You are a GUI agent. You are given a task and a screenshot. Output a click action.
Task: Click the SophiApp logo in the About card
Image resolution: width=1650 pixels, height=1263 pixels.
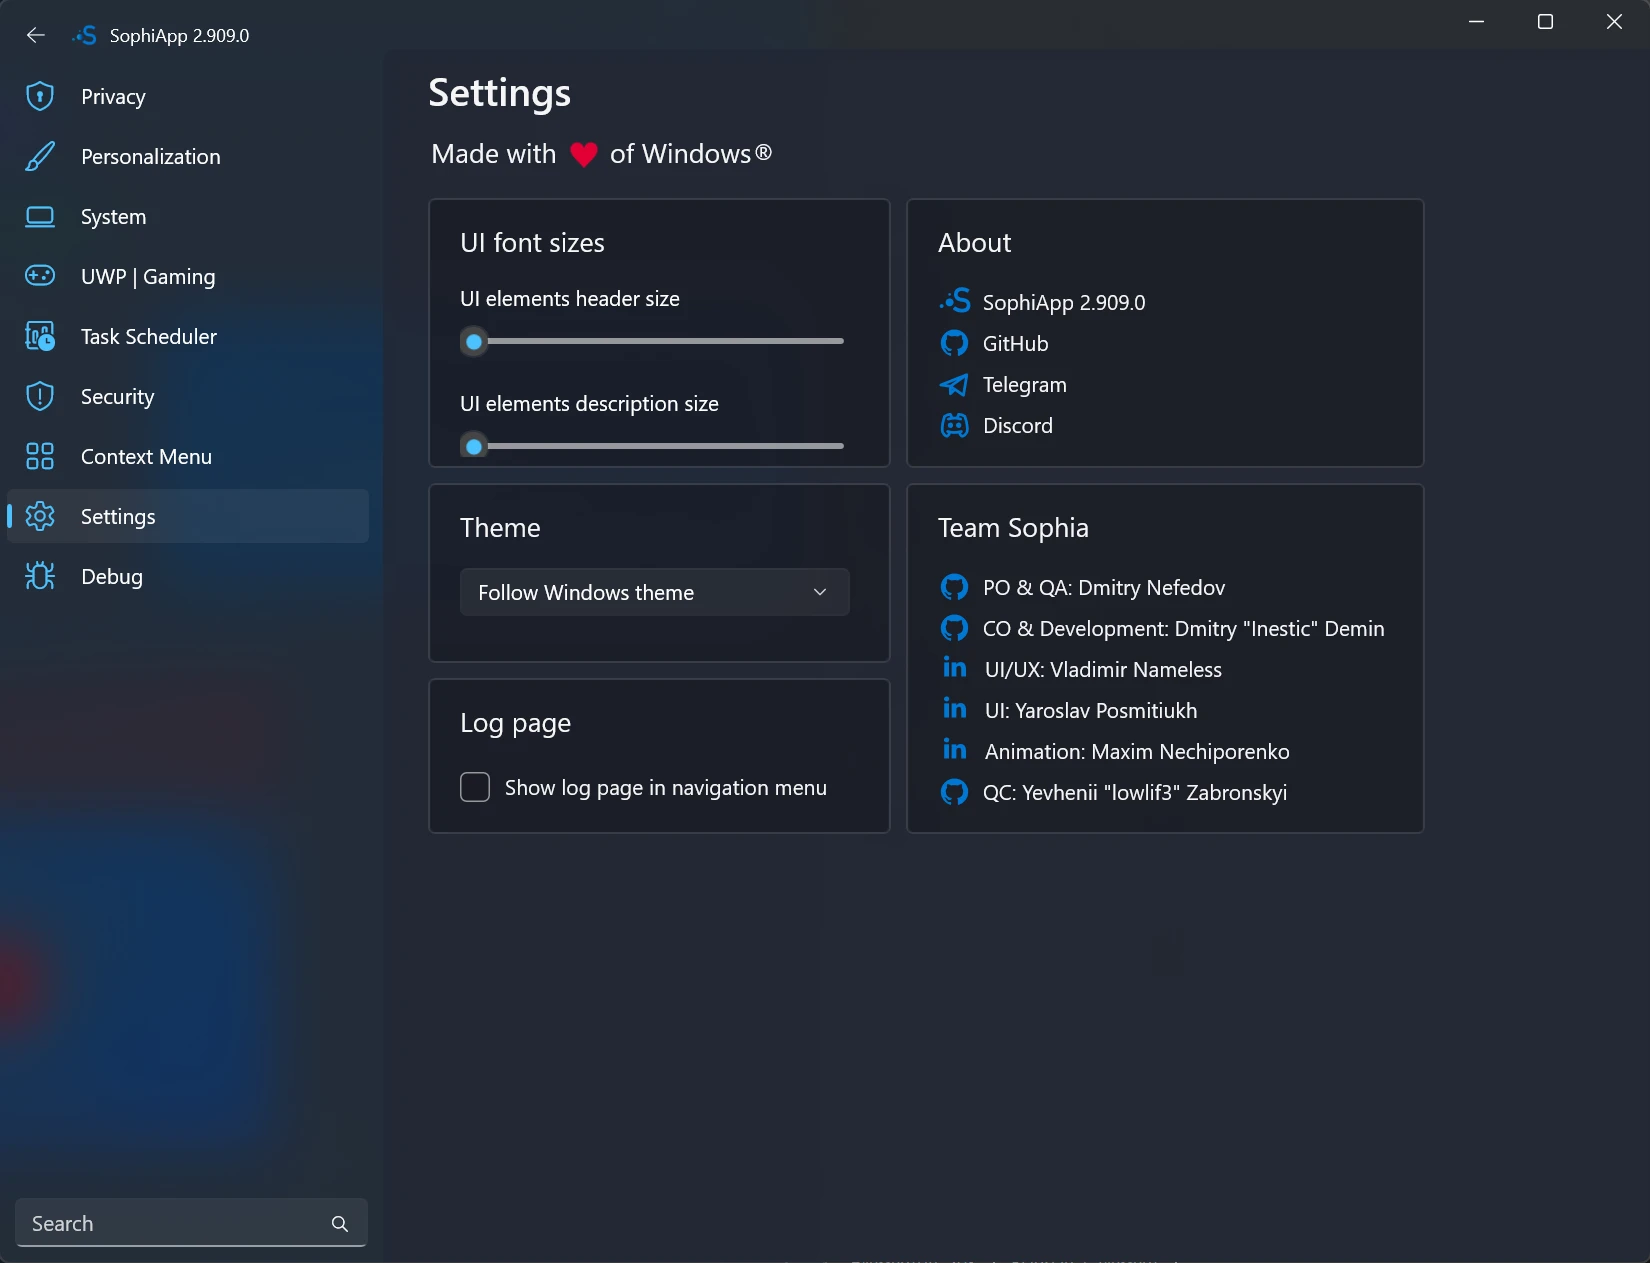955,301
